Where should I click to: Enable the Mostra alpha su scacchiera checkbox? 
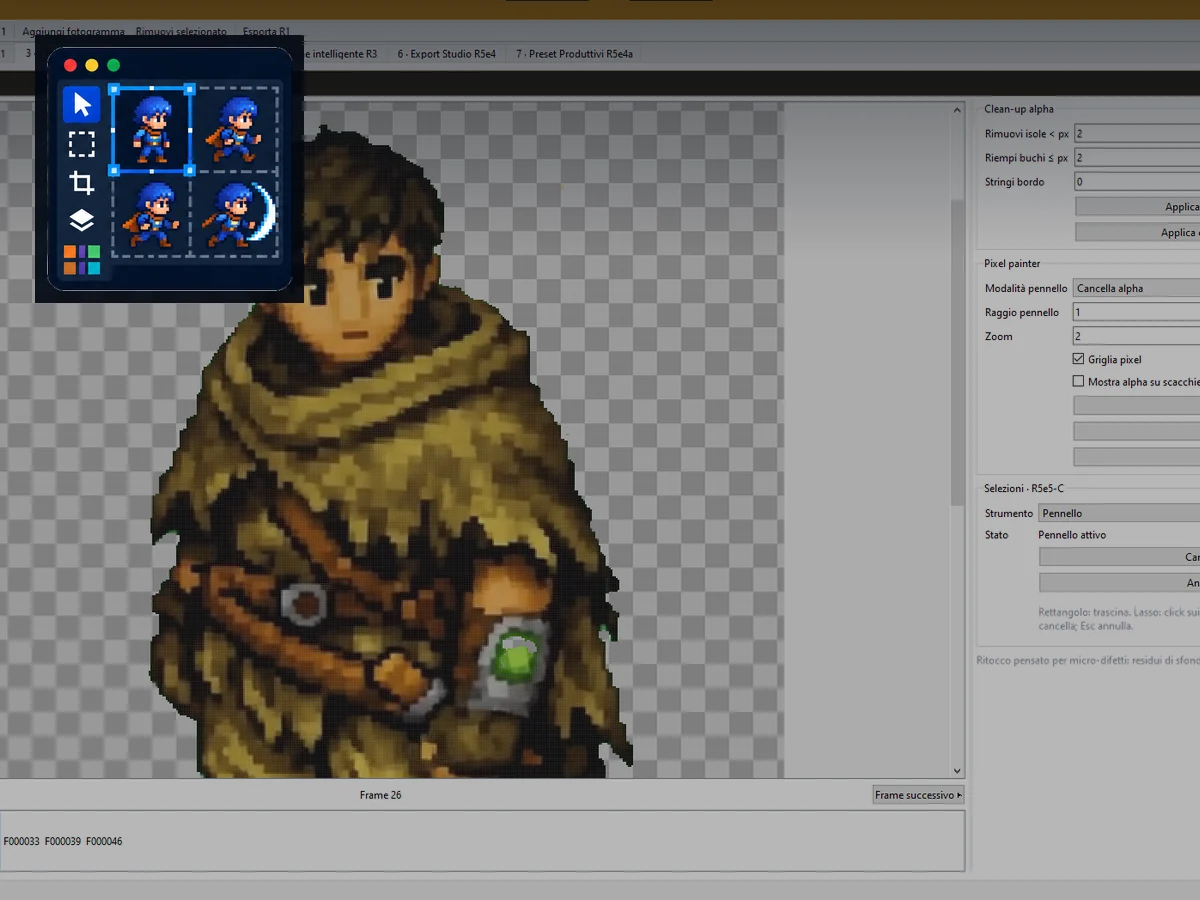pos(1078,381)
